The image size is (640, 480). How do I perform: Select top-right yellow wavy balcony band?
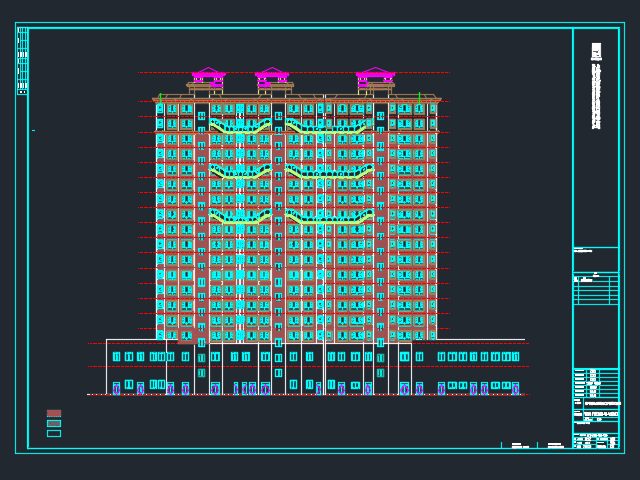[x=330, y=127]
